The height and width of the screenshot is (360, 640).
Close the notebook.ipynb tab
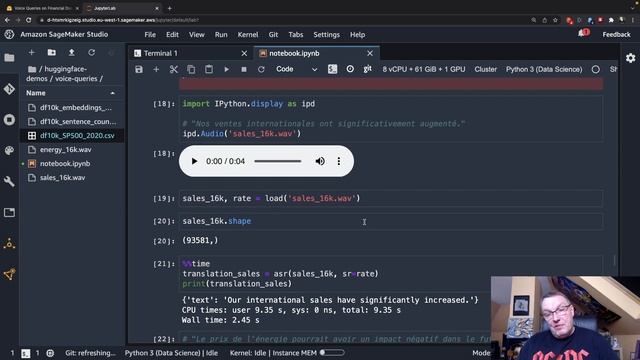[x=370, y=53]
